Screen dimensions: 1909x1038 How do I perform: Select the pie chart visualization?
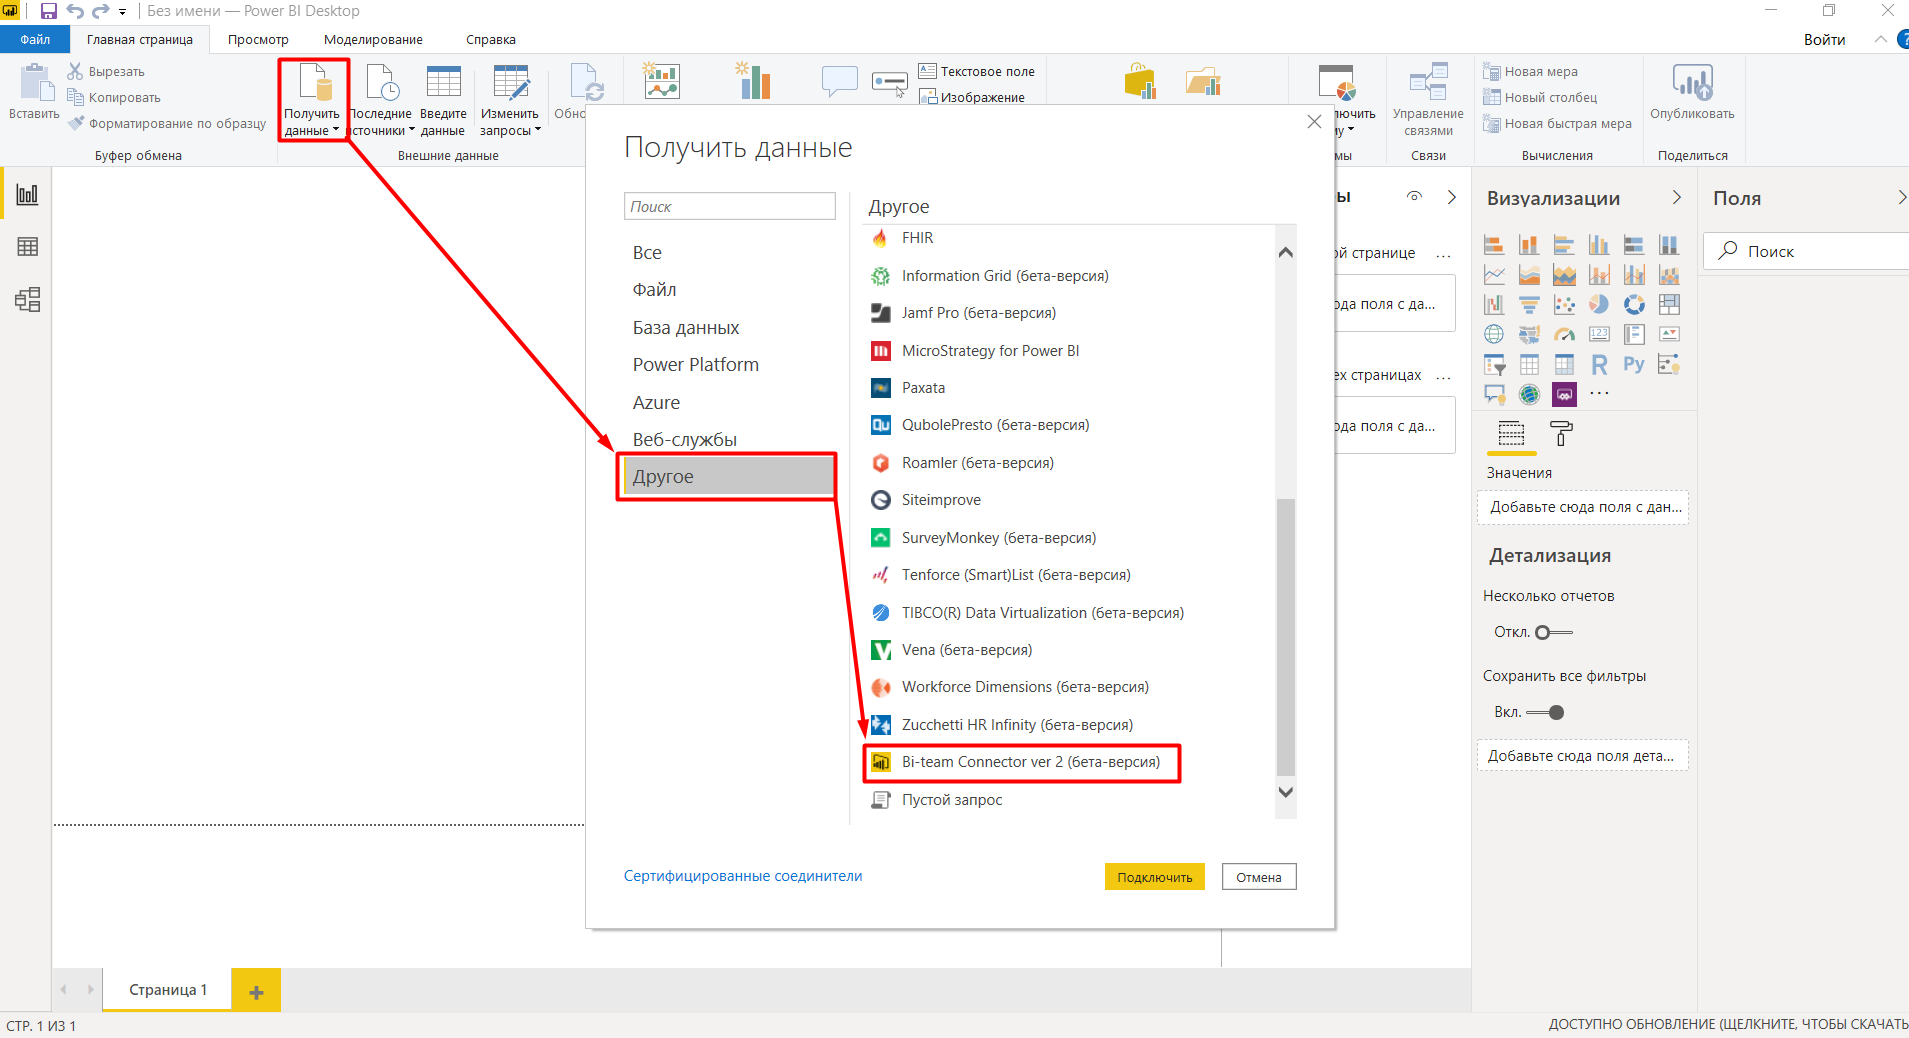pos(1599,305)
